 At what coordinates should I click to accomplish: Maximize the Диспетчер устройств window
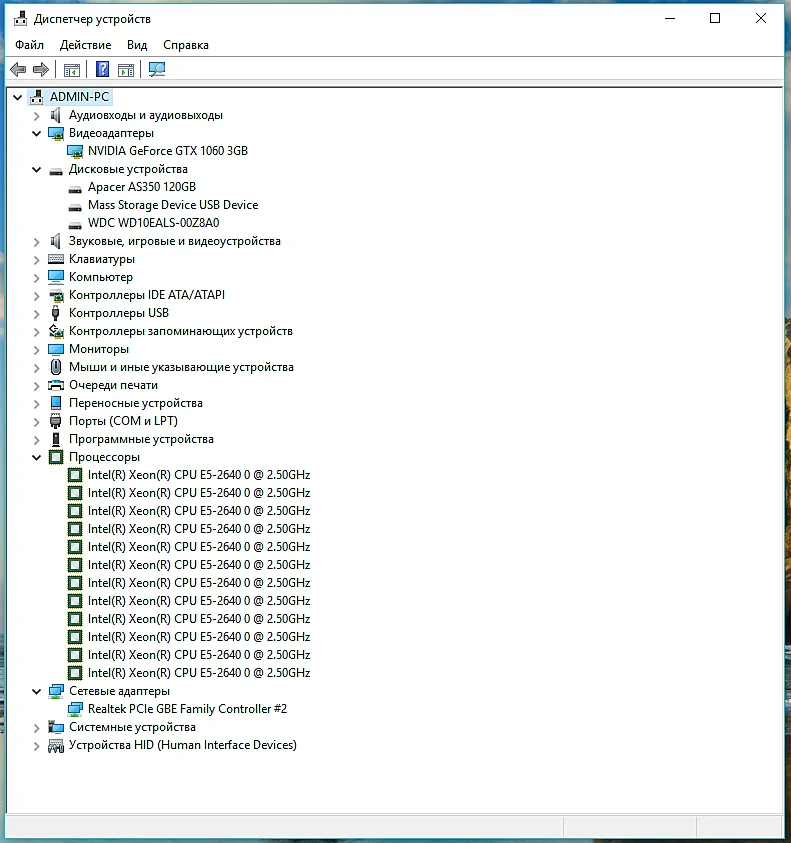click(x=715, y=19)
